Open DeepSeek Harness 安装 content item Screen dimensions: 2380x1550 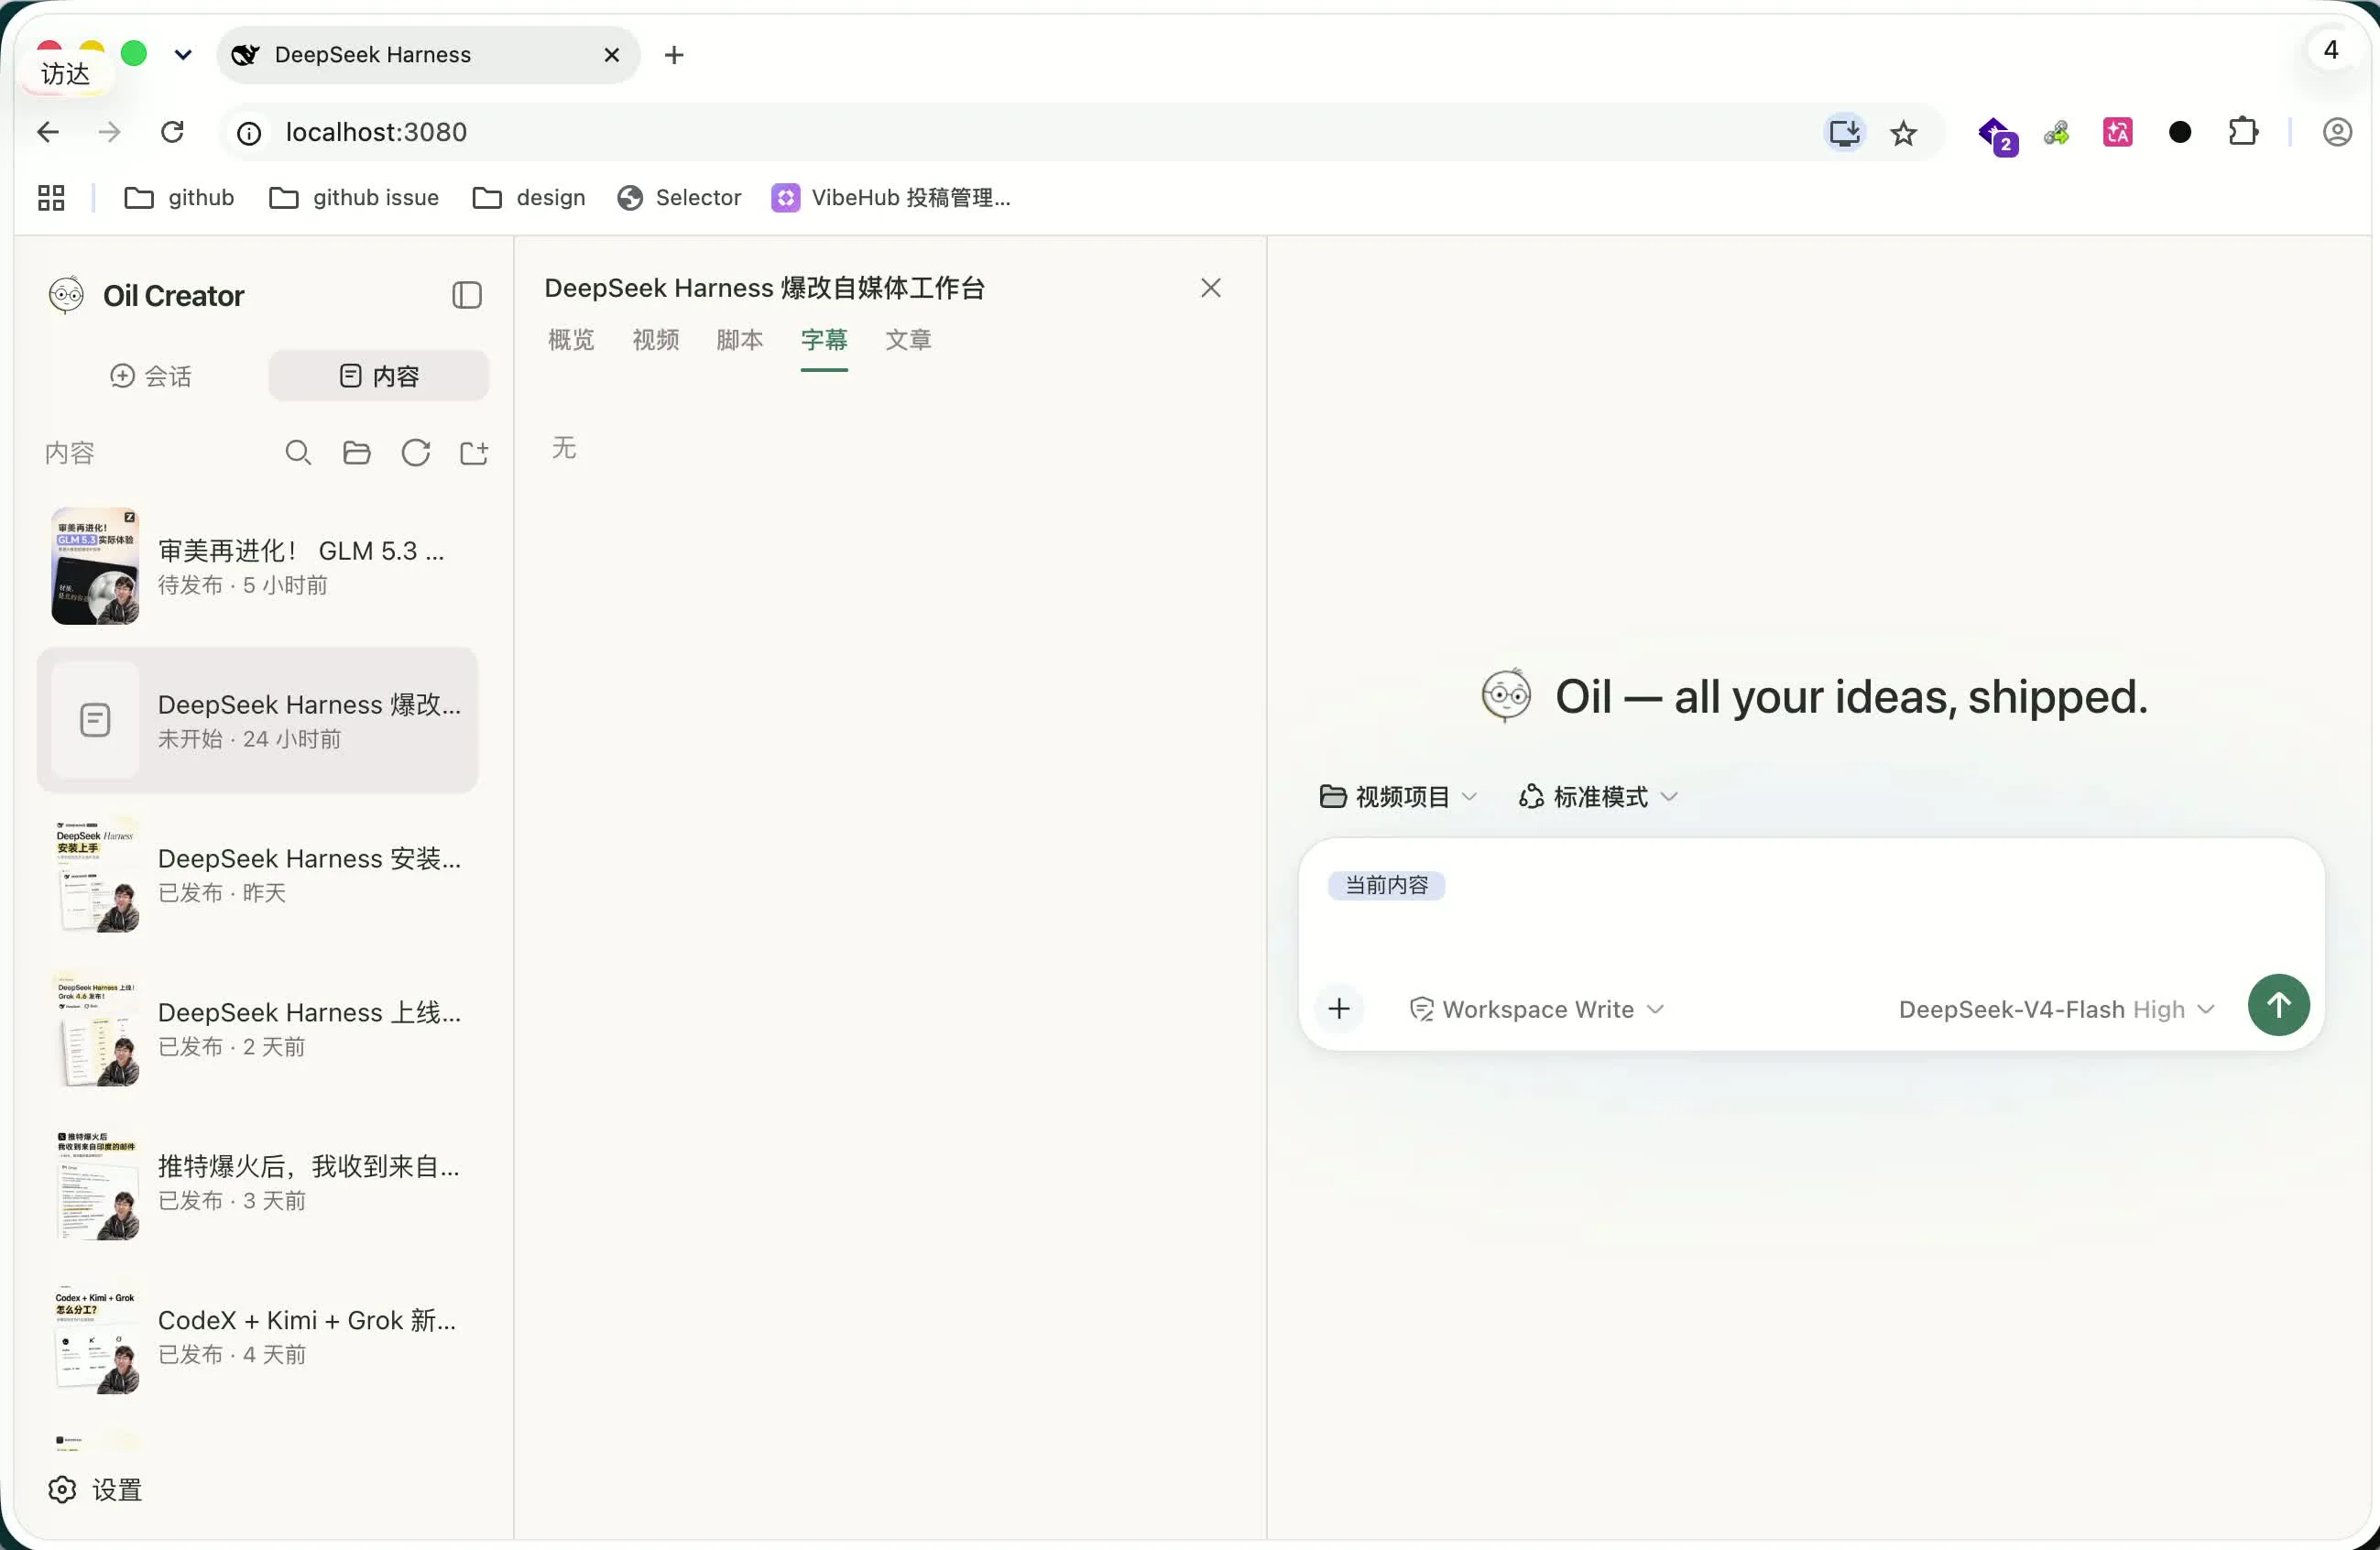tap(258, 874)
